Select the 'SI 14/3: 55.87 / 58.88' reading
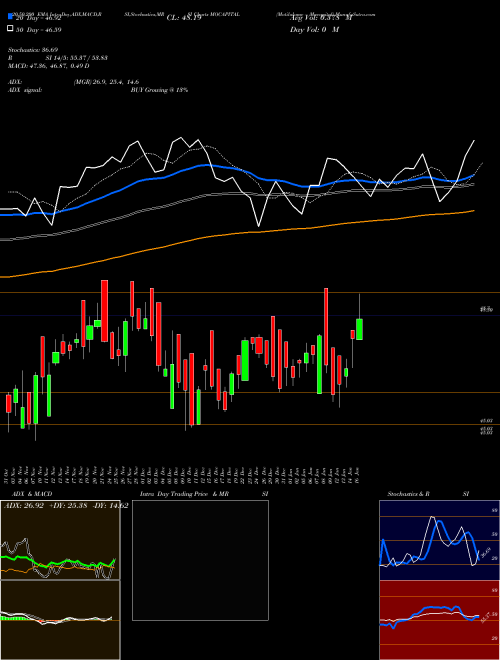The width and height of the screenshot is (500, 660). [x=77, y=58]
